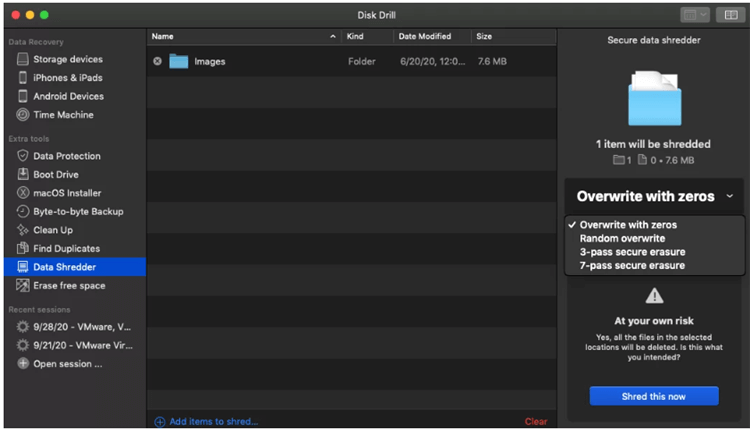Viewport: 750px width, 430px height.
Task: Open Byte-to-byte Backup tool
Action: point(78,212)
